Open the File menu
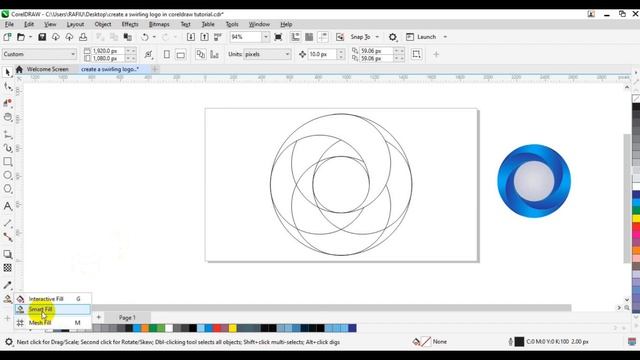Screen dimensions: 640x360 (x=9, y=24)
